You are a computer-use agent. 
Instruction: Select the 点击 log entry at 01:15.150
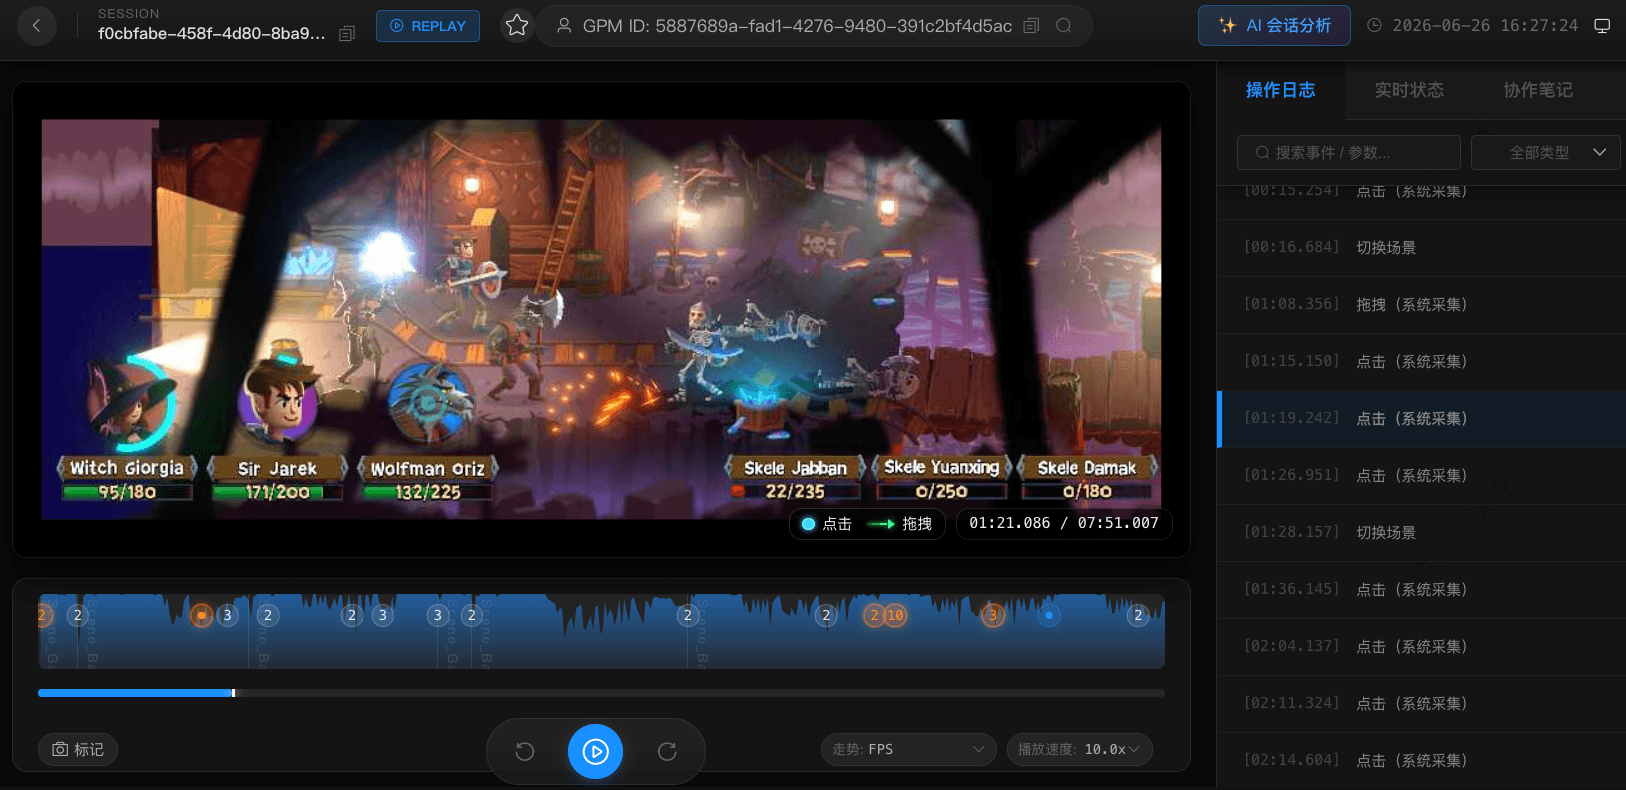click(1421, 362)
